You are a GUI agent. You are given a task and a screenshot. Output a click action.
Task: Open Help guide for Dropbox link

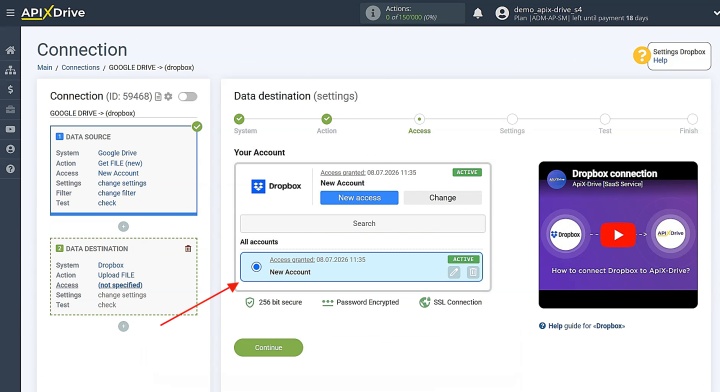582,326
